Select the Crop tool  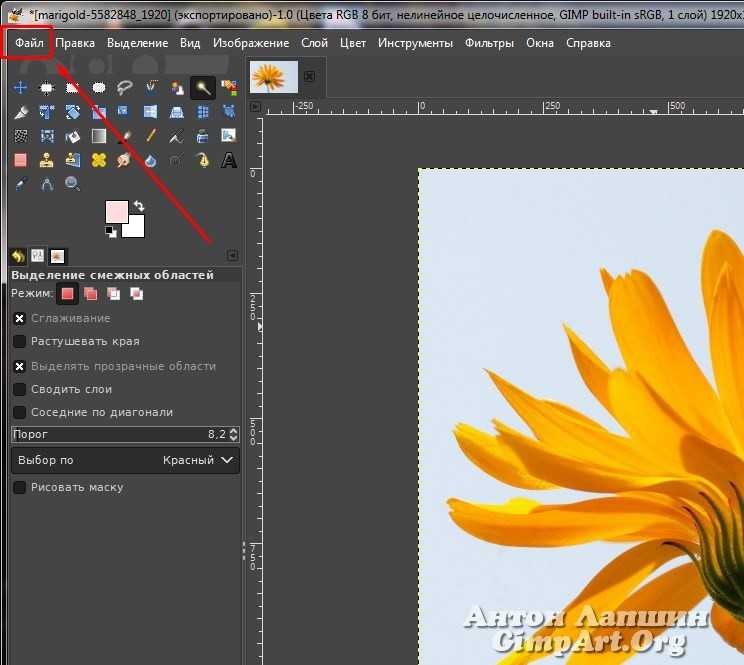pos(20,112)
